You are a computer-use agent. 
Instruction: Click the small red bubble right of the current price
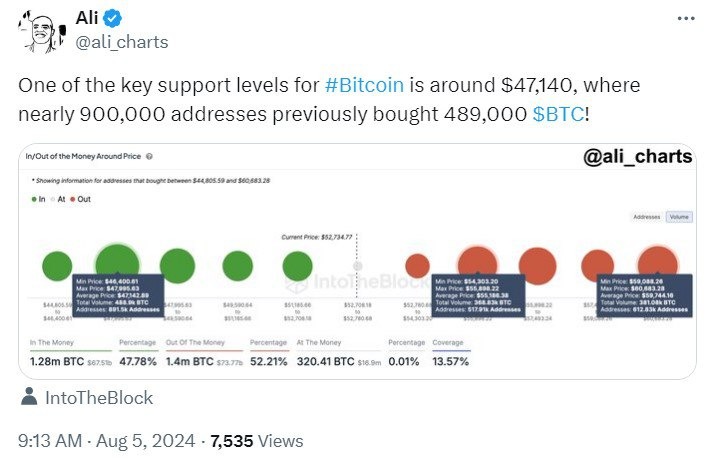pyautogui.click(x=417, y=265)
